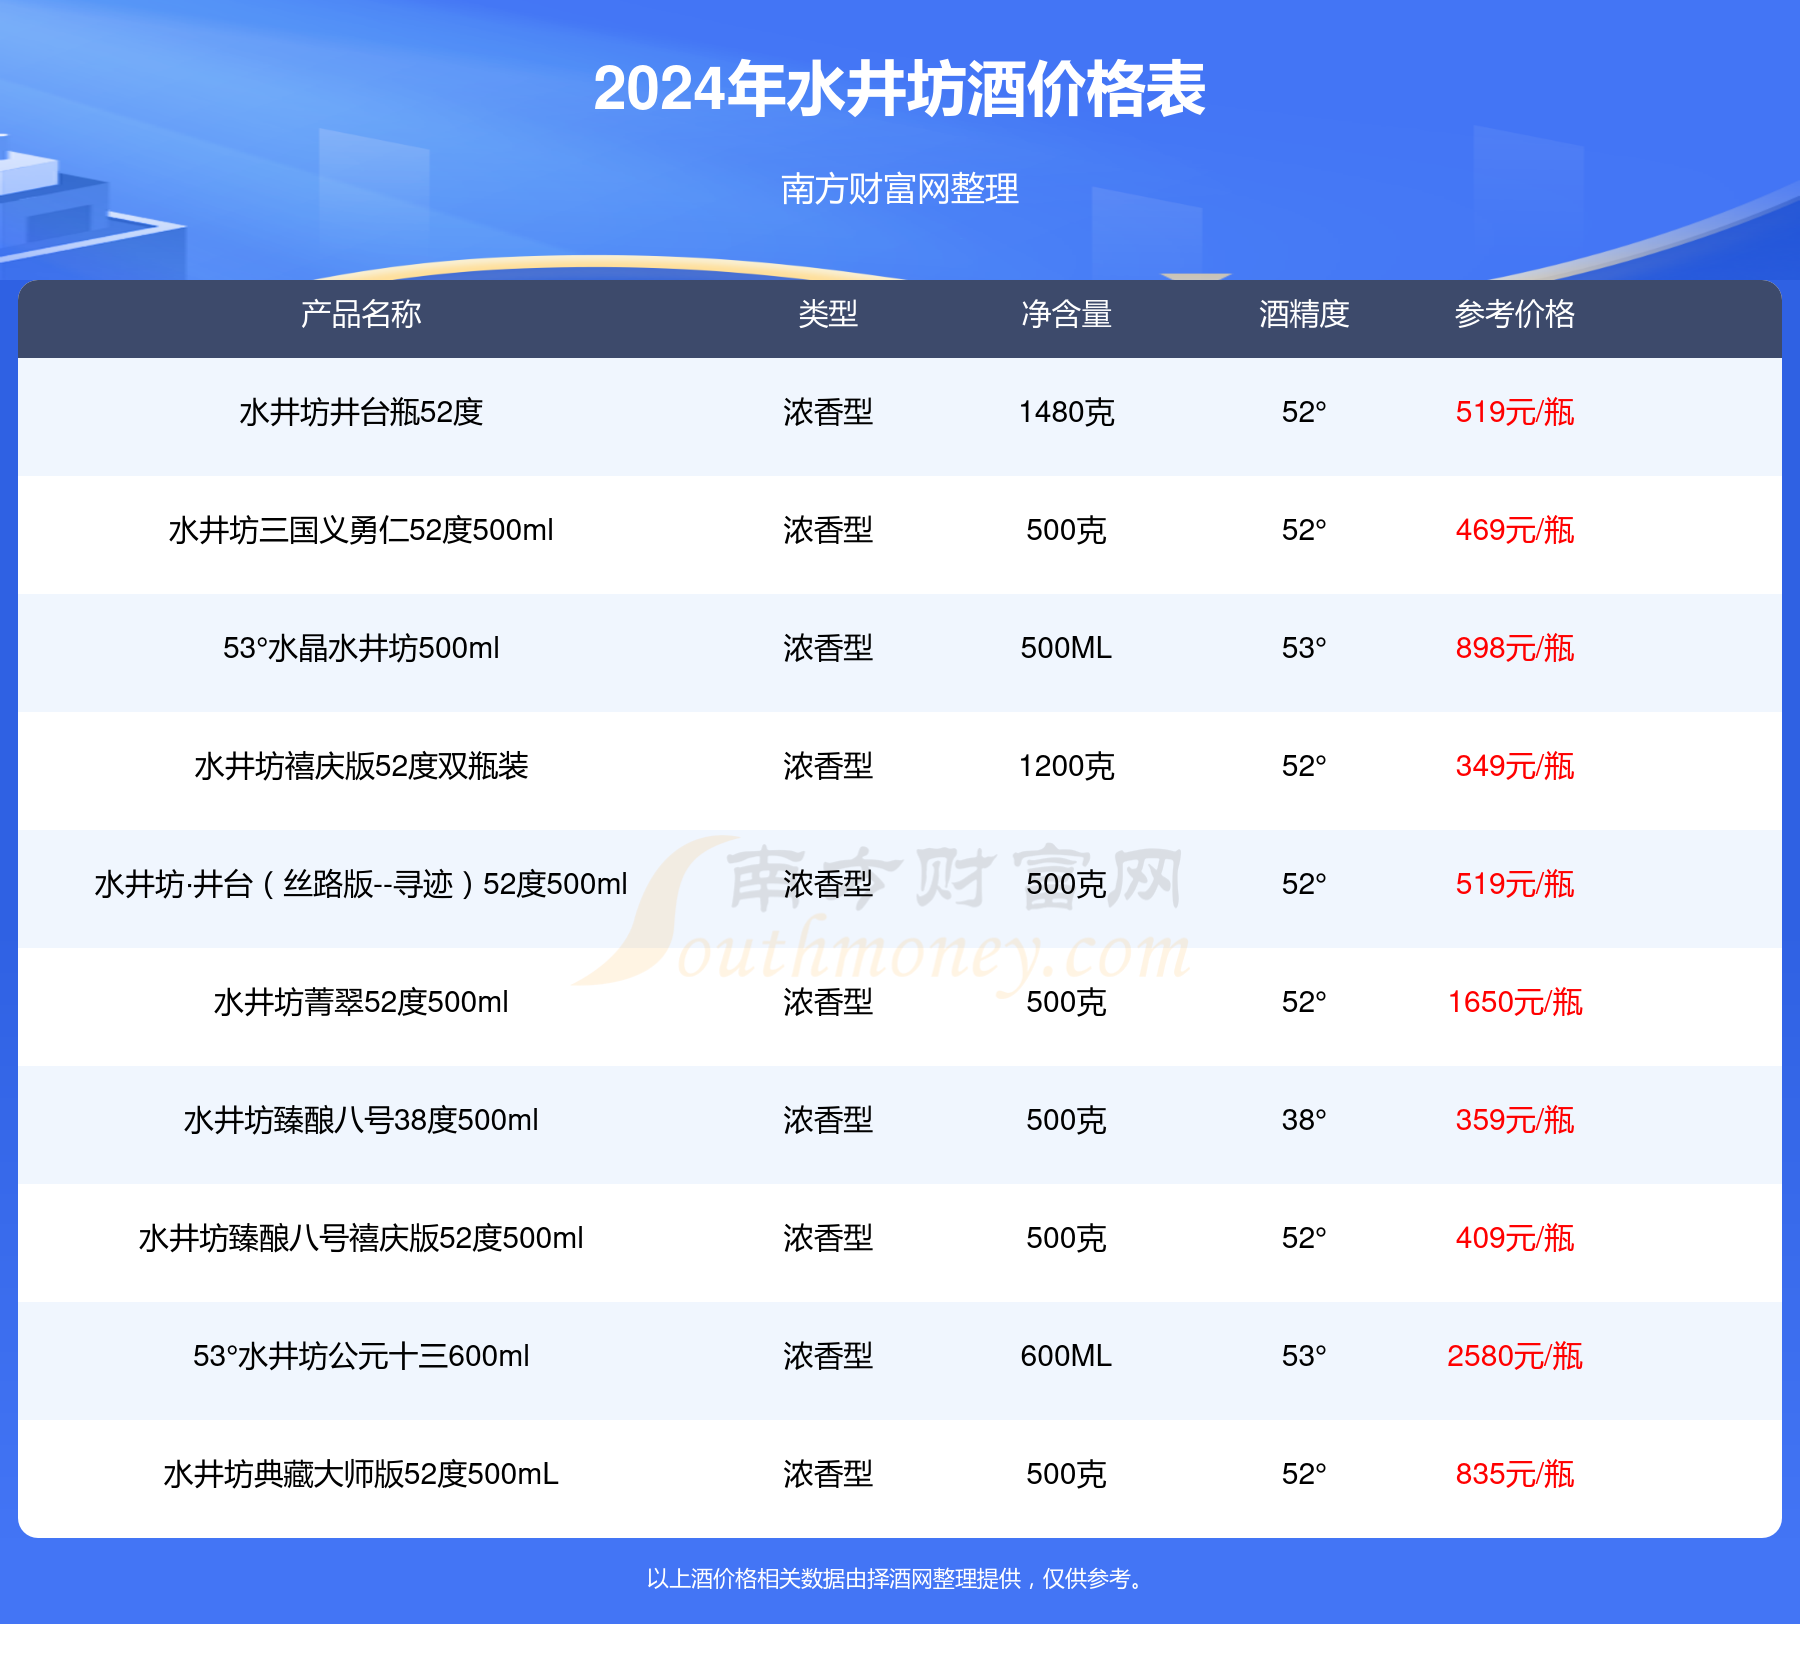Click net content 500ML
Viewport: 1800px width, 1670px height.
click(x=1066, y=648)
